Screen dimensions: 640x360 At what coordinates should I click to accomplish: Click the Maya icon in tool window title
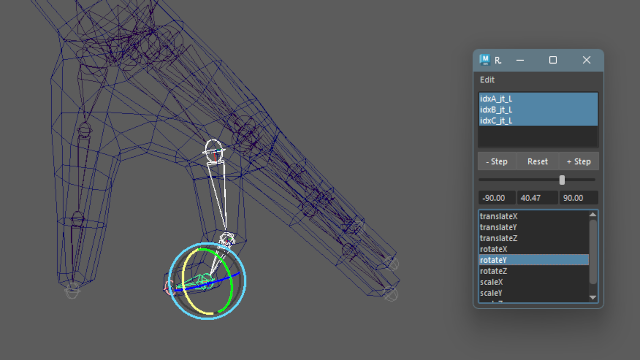(x=484, y=60)
